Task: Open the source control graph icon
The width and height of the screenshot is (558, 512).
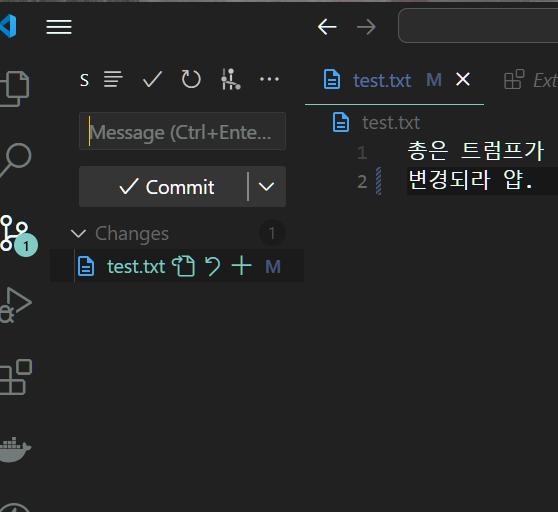Action: (x=231, y=79)
